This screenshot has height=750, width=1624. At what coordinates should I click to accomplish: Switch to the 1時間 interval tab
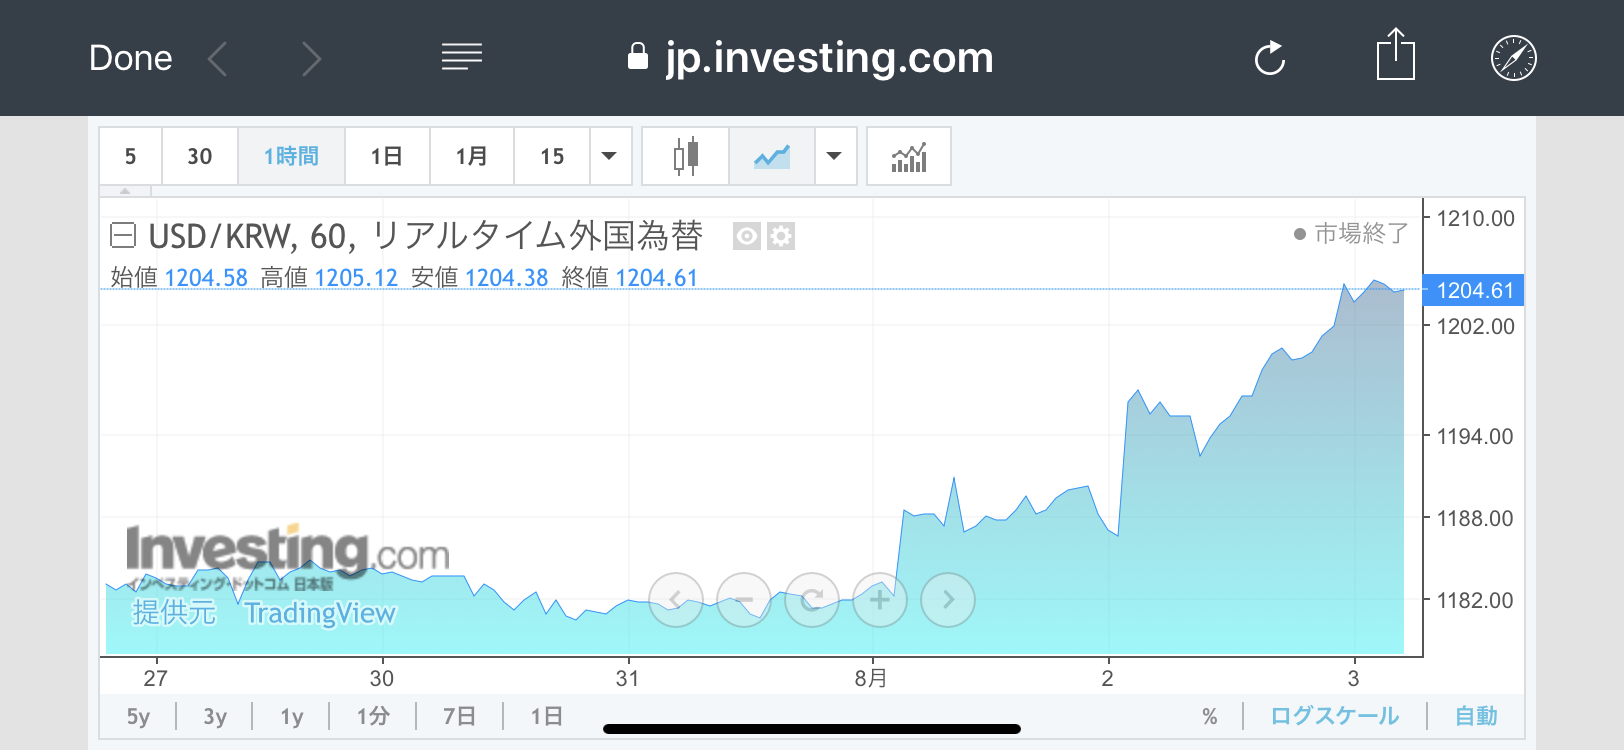291,157
